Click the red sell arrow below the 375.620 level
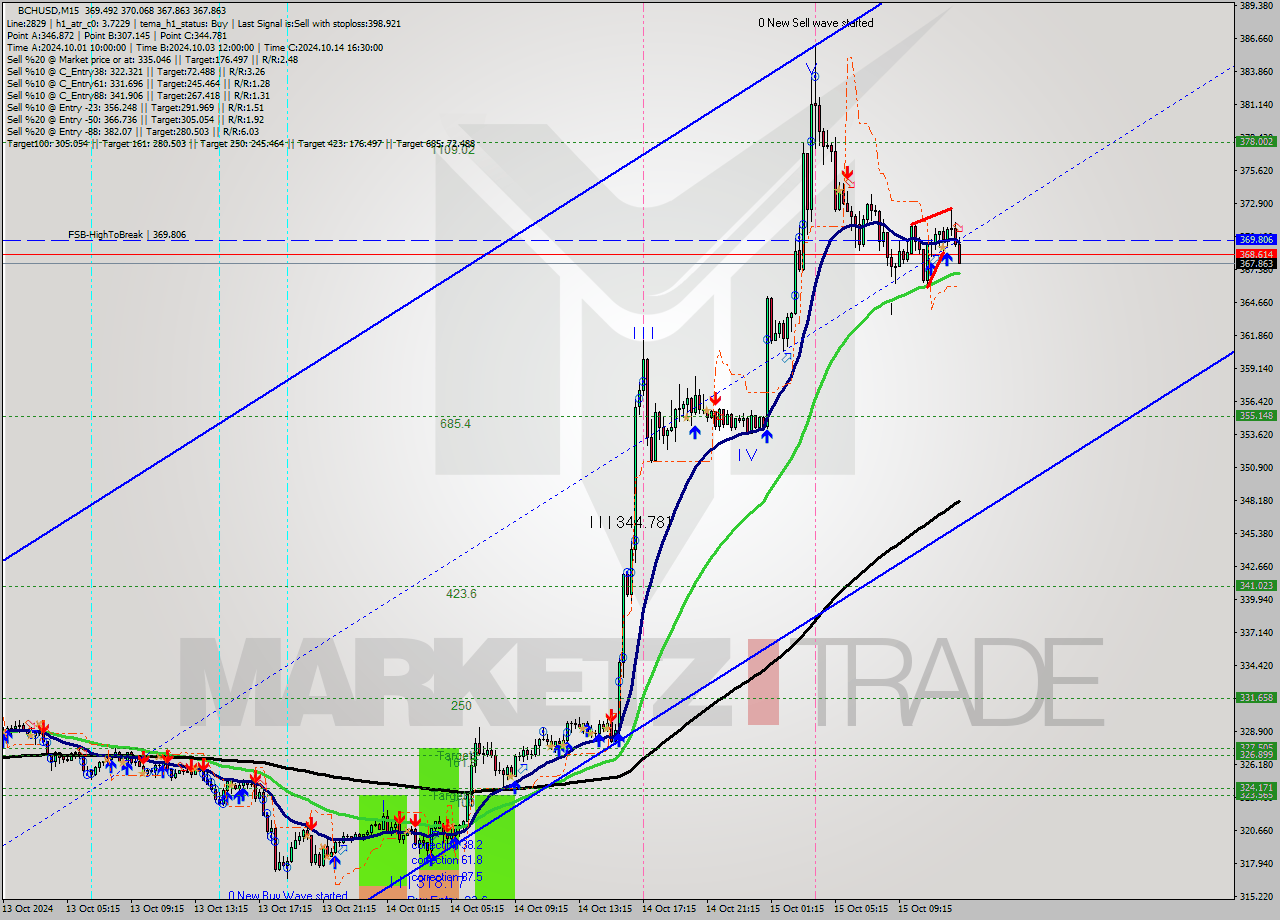 pos(847,173)
